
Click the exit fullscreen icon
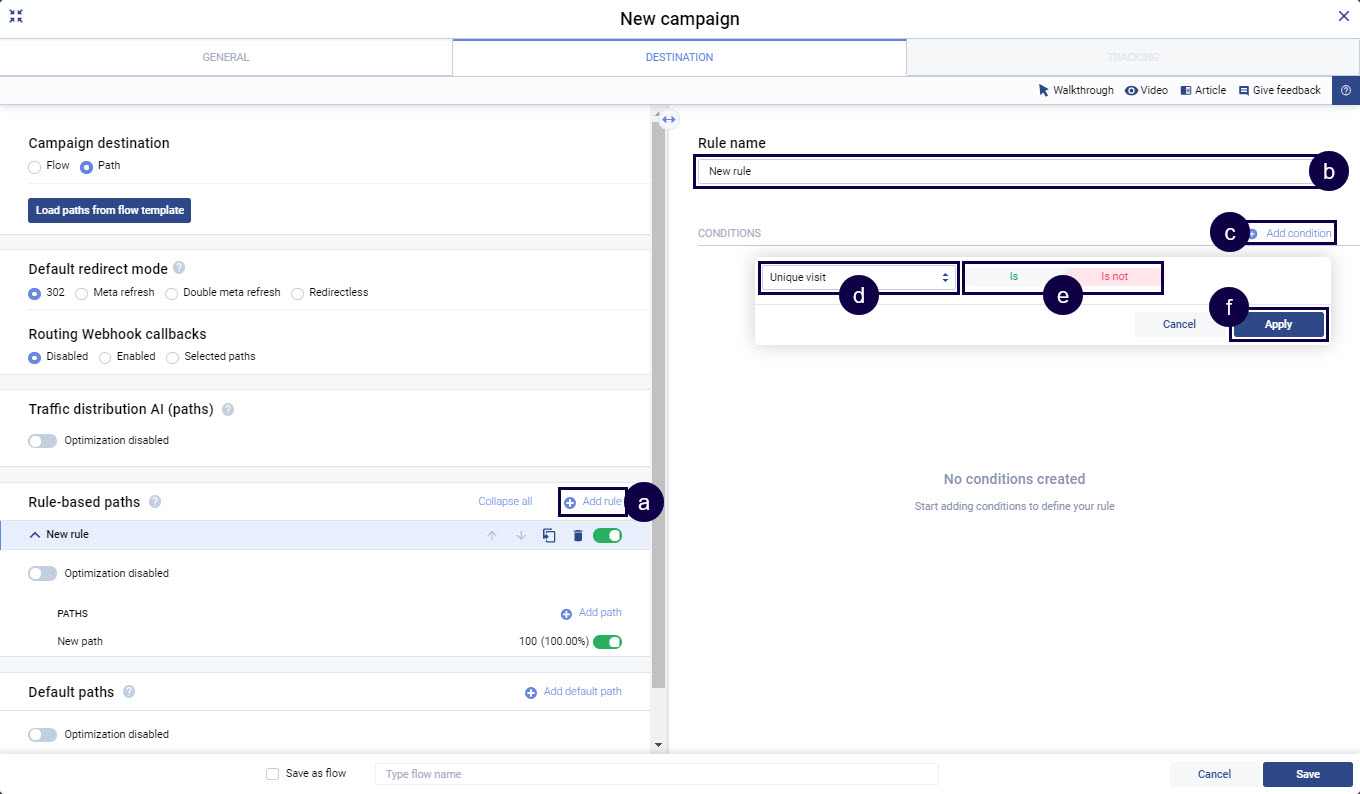pyautogui.click(x=16, y=16)
